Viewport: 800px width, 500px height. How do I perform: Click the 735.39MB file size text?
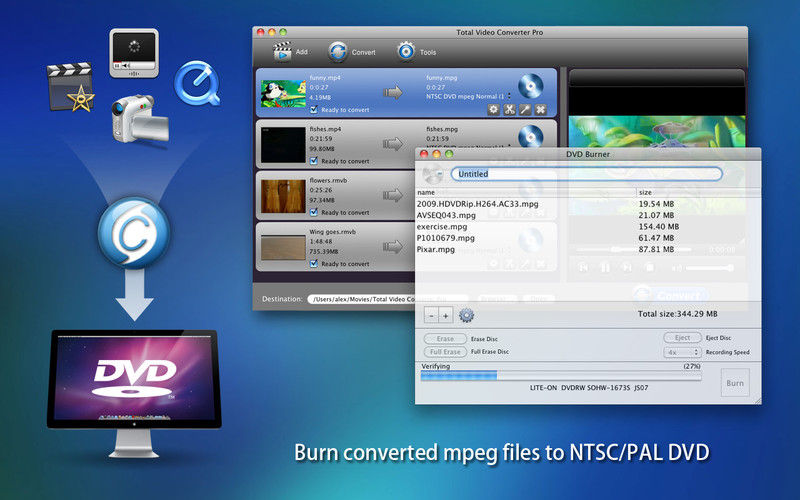pyautogui.click(x=322, y=252)
